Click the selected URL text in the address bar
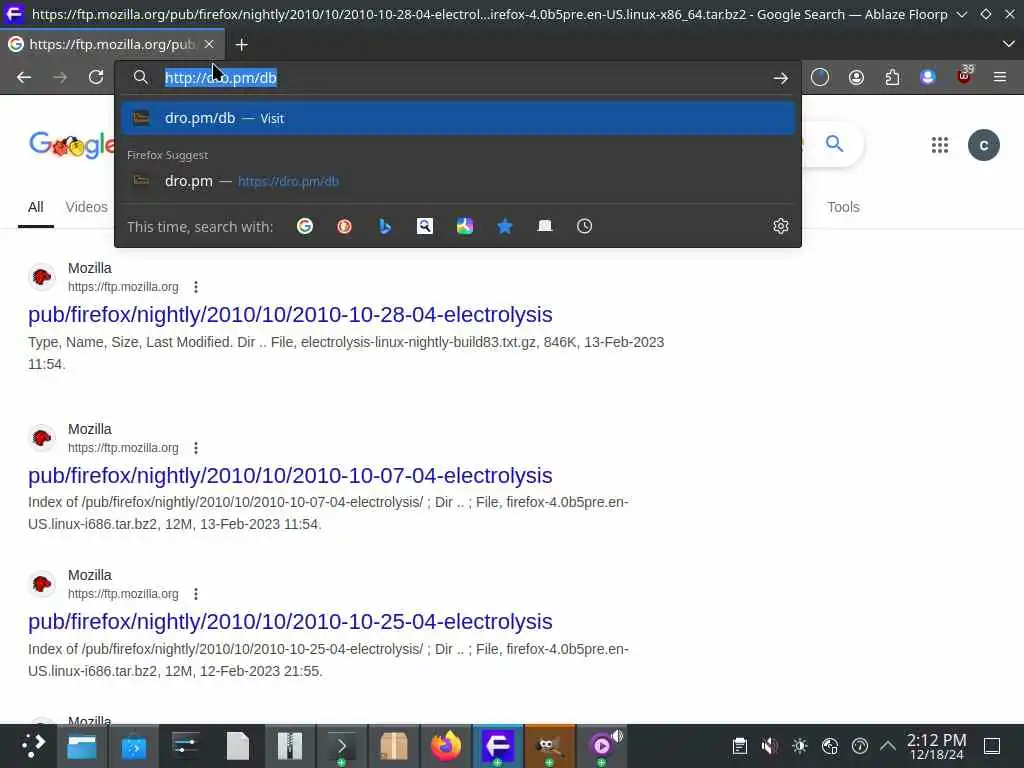 click(x=221, y=78)
